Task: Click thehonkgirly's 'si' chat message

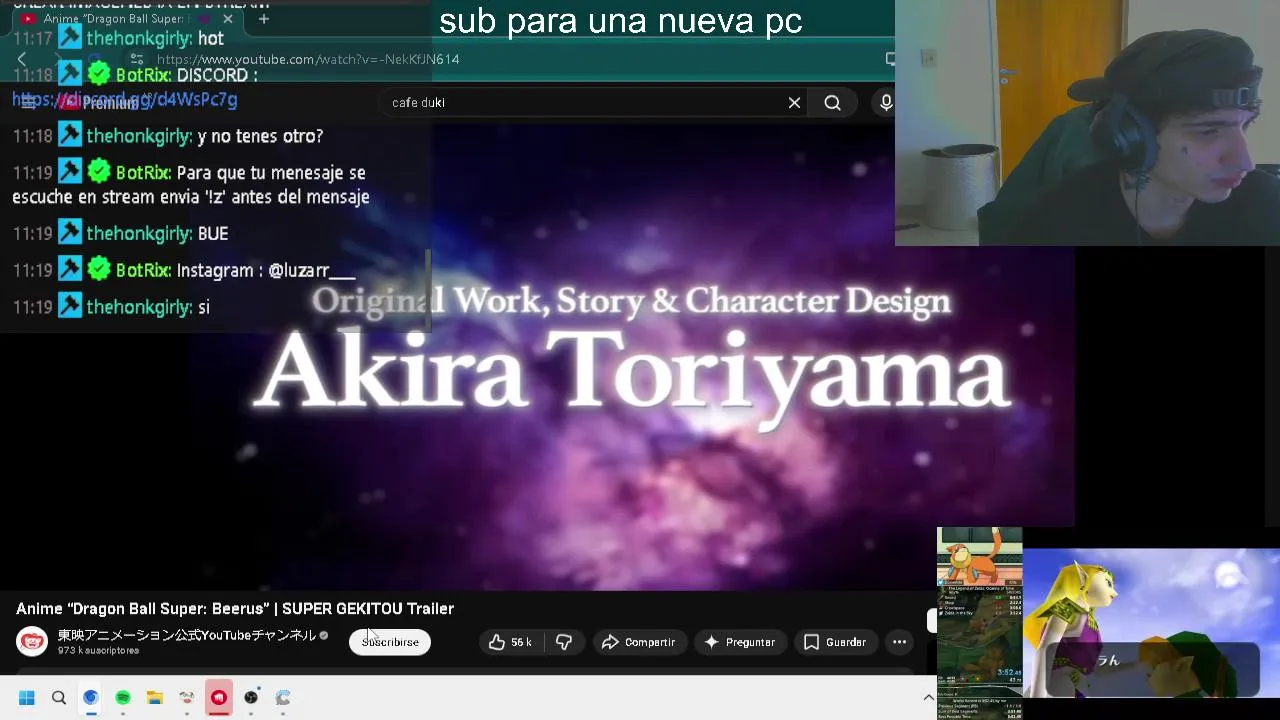Action: click(204, 307)
